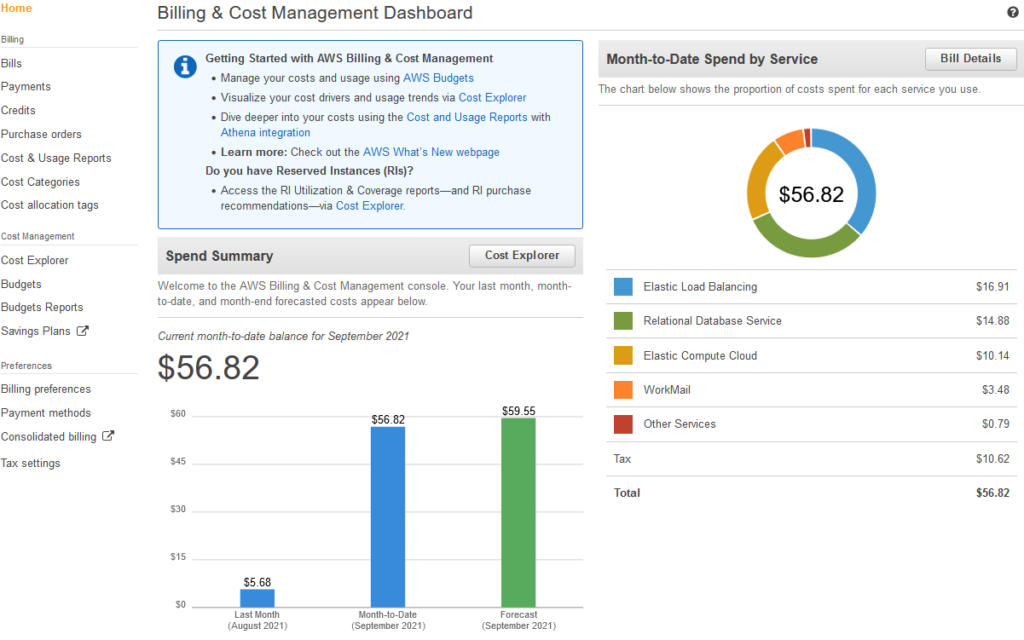Click the green Forecast $59.55 bar
This screenshot has width=1024, height=640.
point(519,513)
